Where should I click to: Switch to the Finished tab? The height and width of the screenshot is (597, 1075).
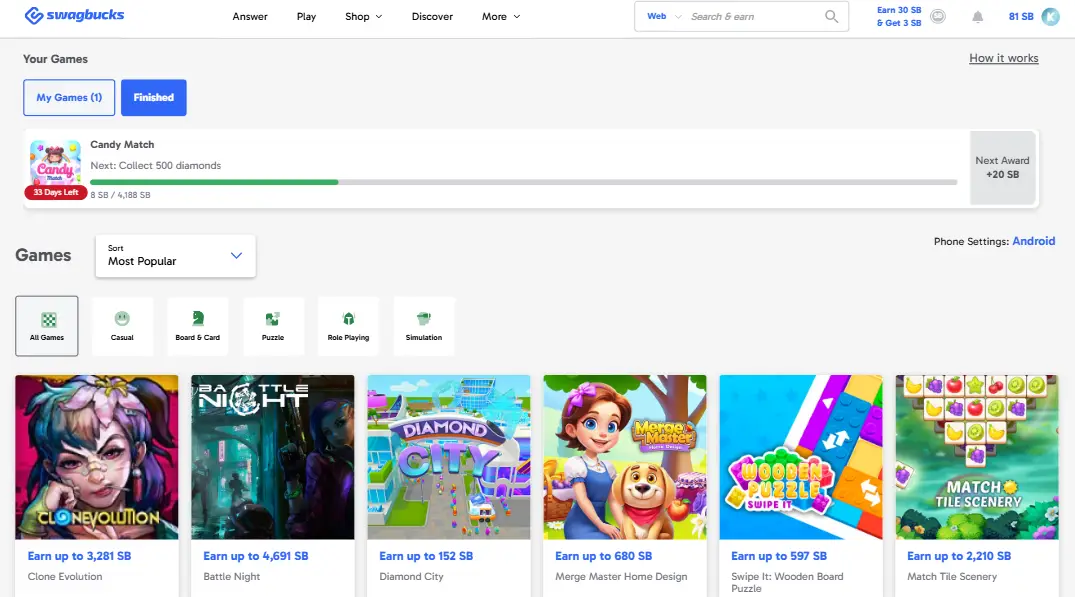153,98
